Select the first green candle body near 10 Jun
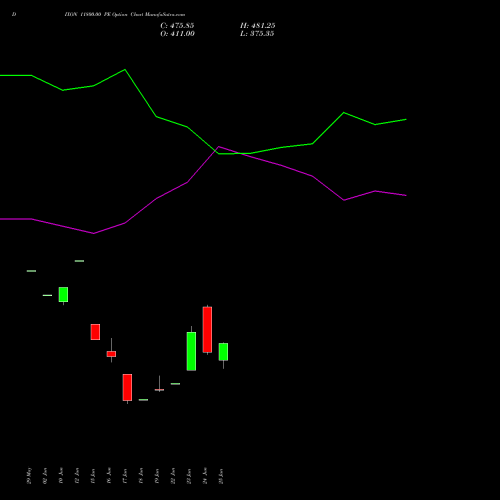Image resolution: width=500 pixels, height=500 pixels. (x=63, y=295)
